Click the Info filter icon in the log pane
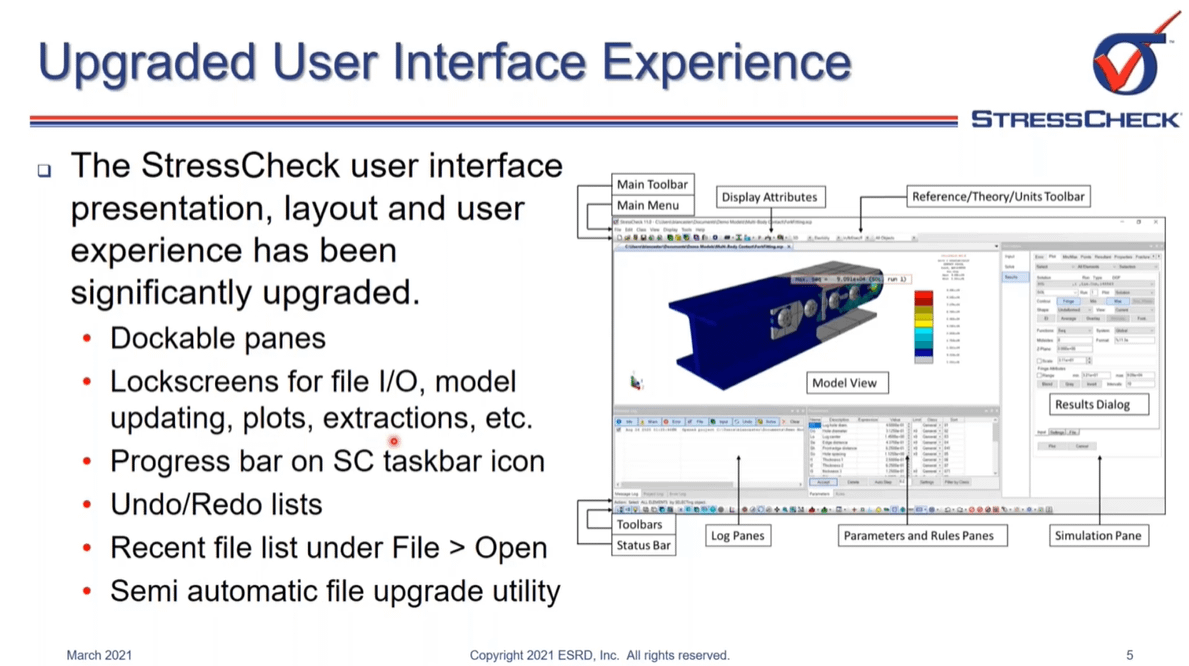 (x=629, y=422)
